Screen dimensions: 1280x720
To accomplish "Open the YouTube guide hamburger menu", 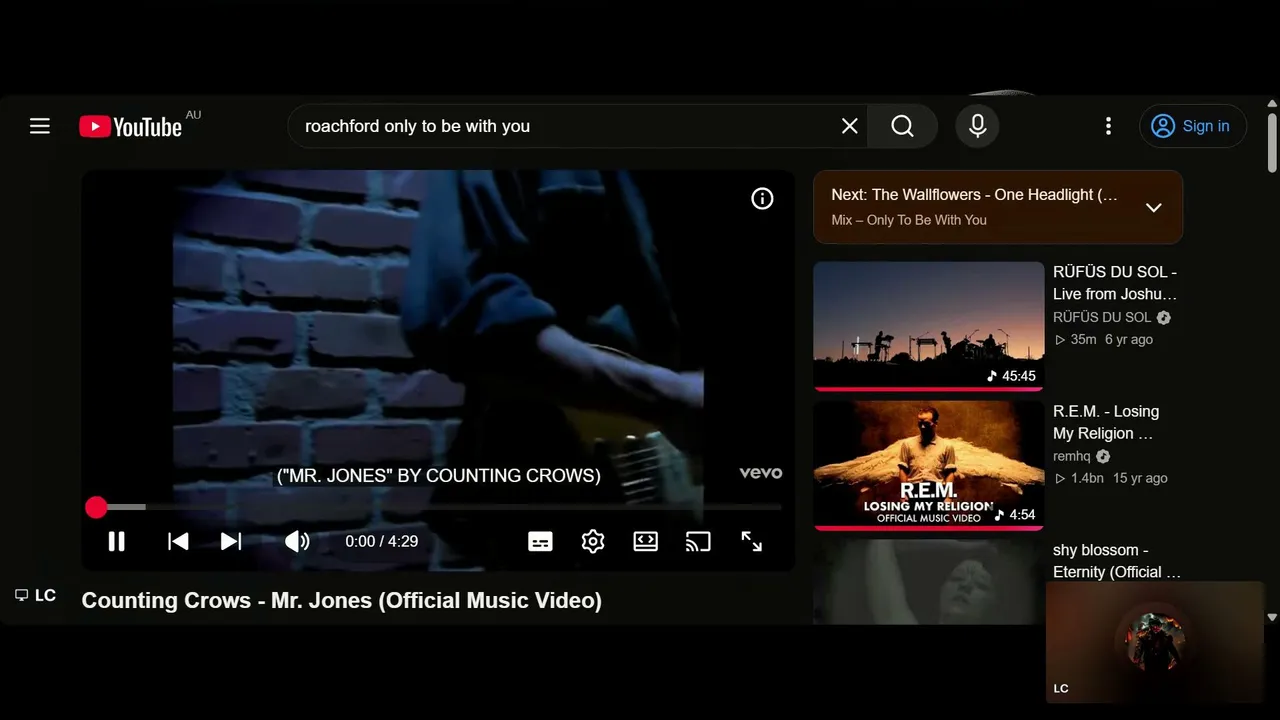I will click(40, 126).
